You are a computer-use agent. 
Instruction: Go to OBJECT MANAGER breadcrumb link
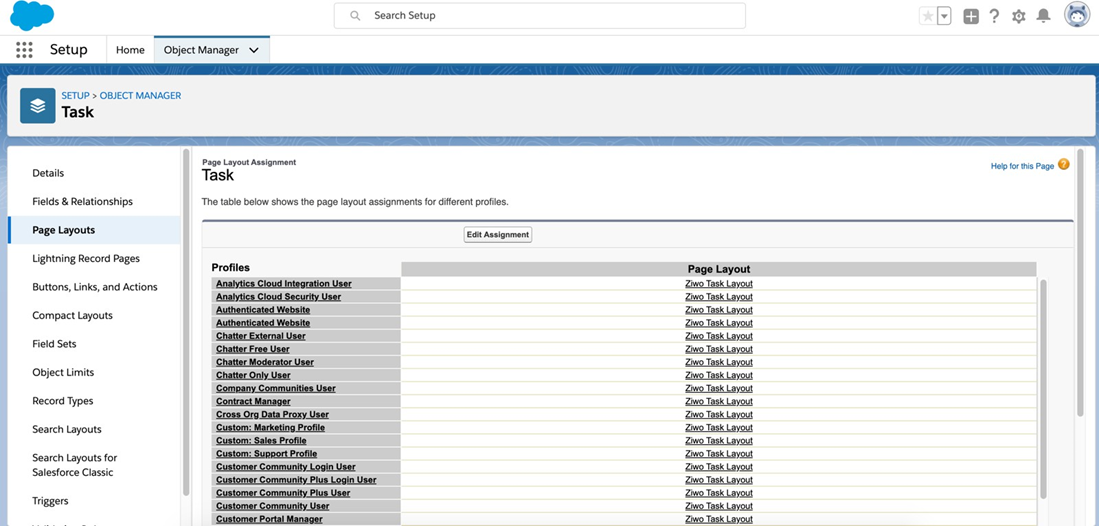tap(140, 95)
